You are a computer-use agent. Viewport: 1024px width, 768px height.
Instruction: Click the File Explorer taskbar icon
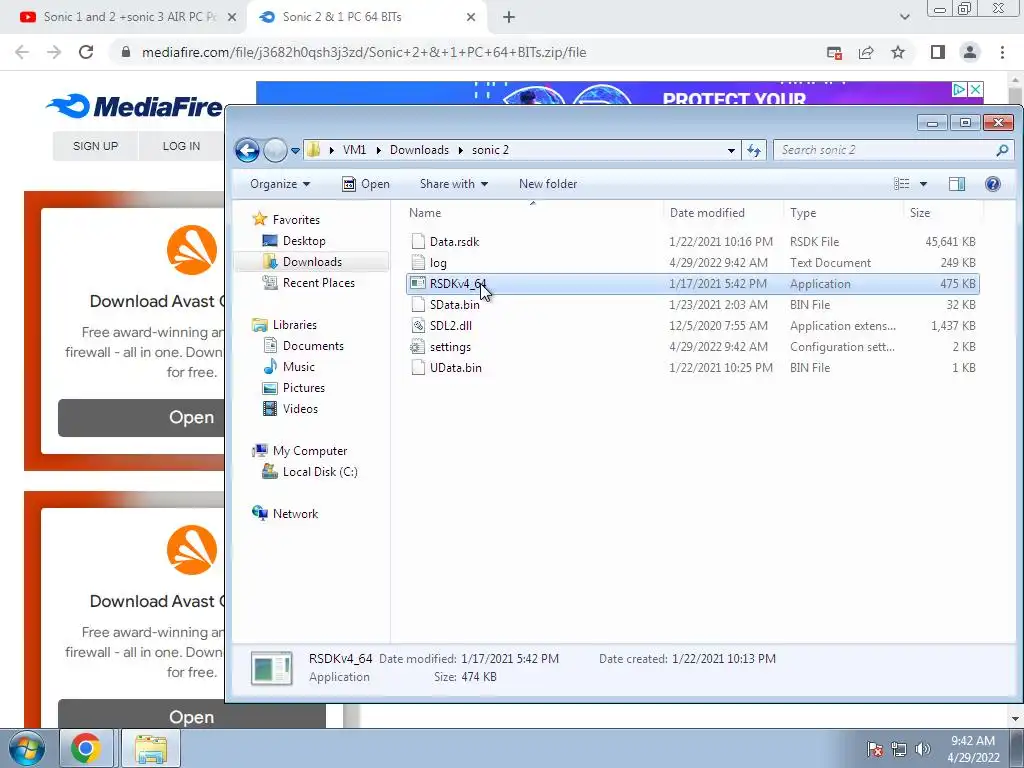click(x=151, y=748)
